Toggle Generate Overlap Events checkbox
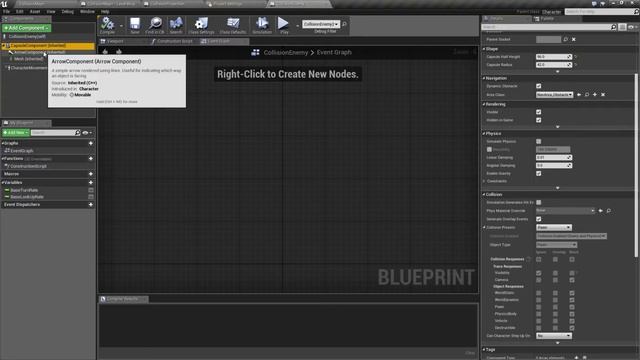The image size is (640, 360). pos(538,219)
